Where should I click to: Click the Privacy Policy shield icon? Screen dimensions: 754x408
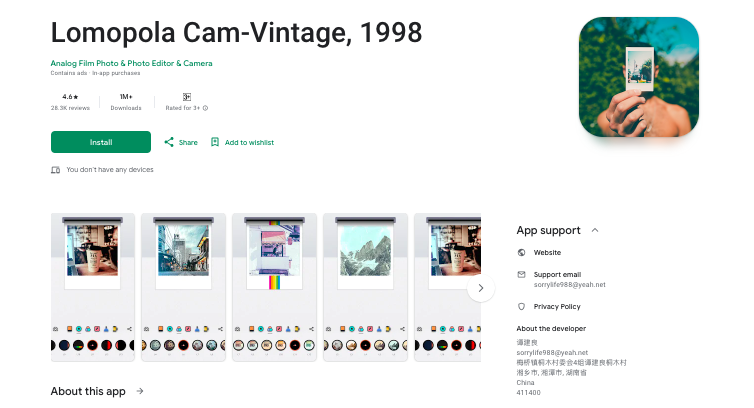tap(521, 306)
